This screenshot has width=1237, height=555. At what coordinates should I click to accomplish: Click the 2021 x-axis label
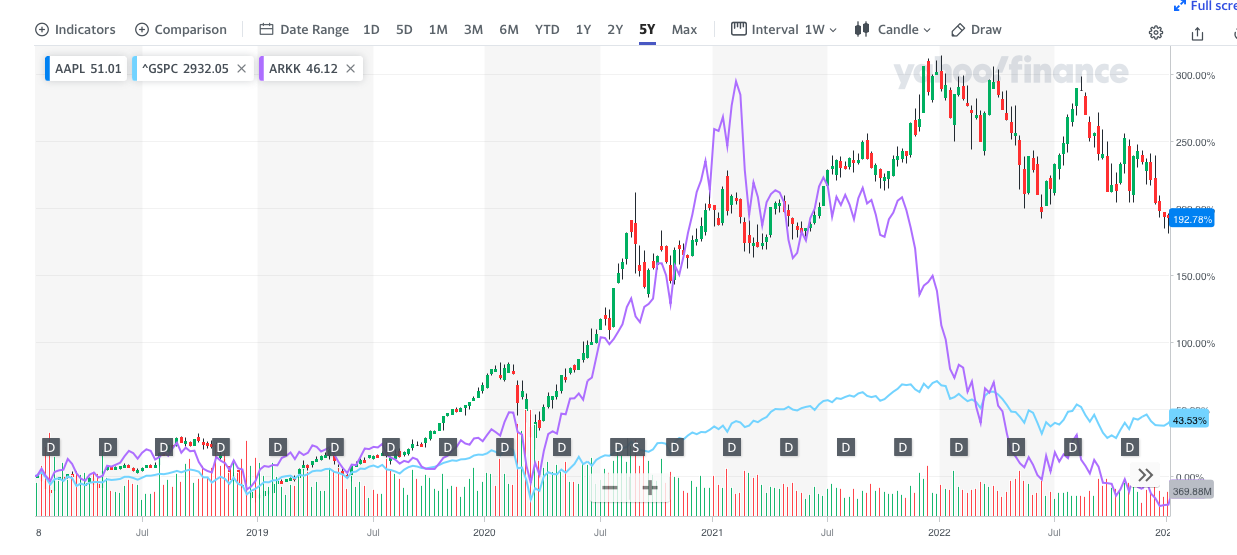click(713, 532)
